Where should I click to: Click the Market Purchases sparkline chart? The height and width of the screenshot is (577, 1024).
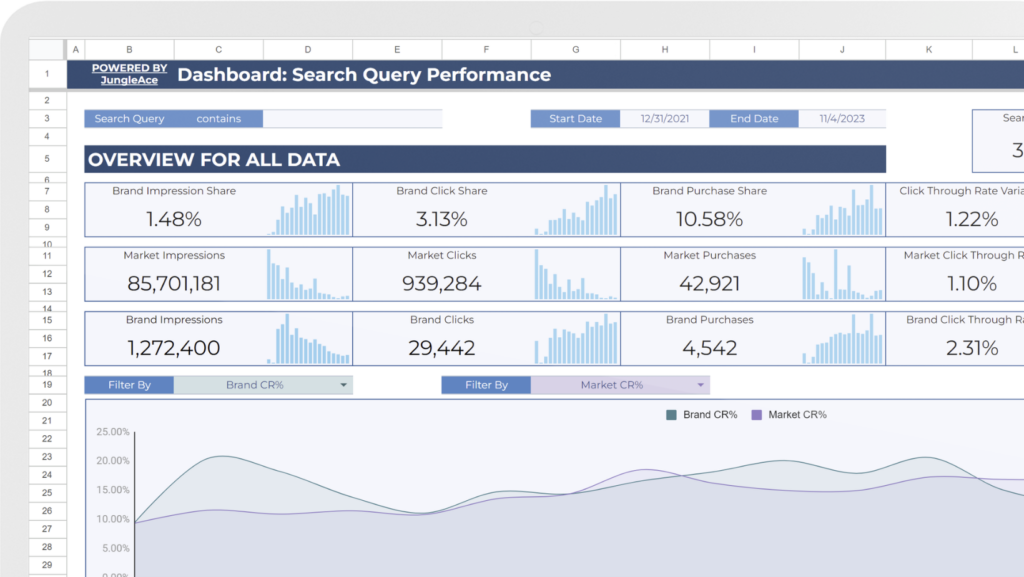(843, 274)
